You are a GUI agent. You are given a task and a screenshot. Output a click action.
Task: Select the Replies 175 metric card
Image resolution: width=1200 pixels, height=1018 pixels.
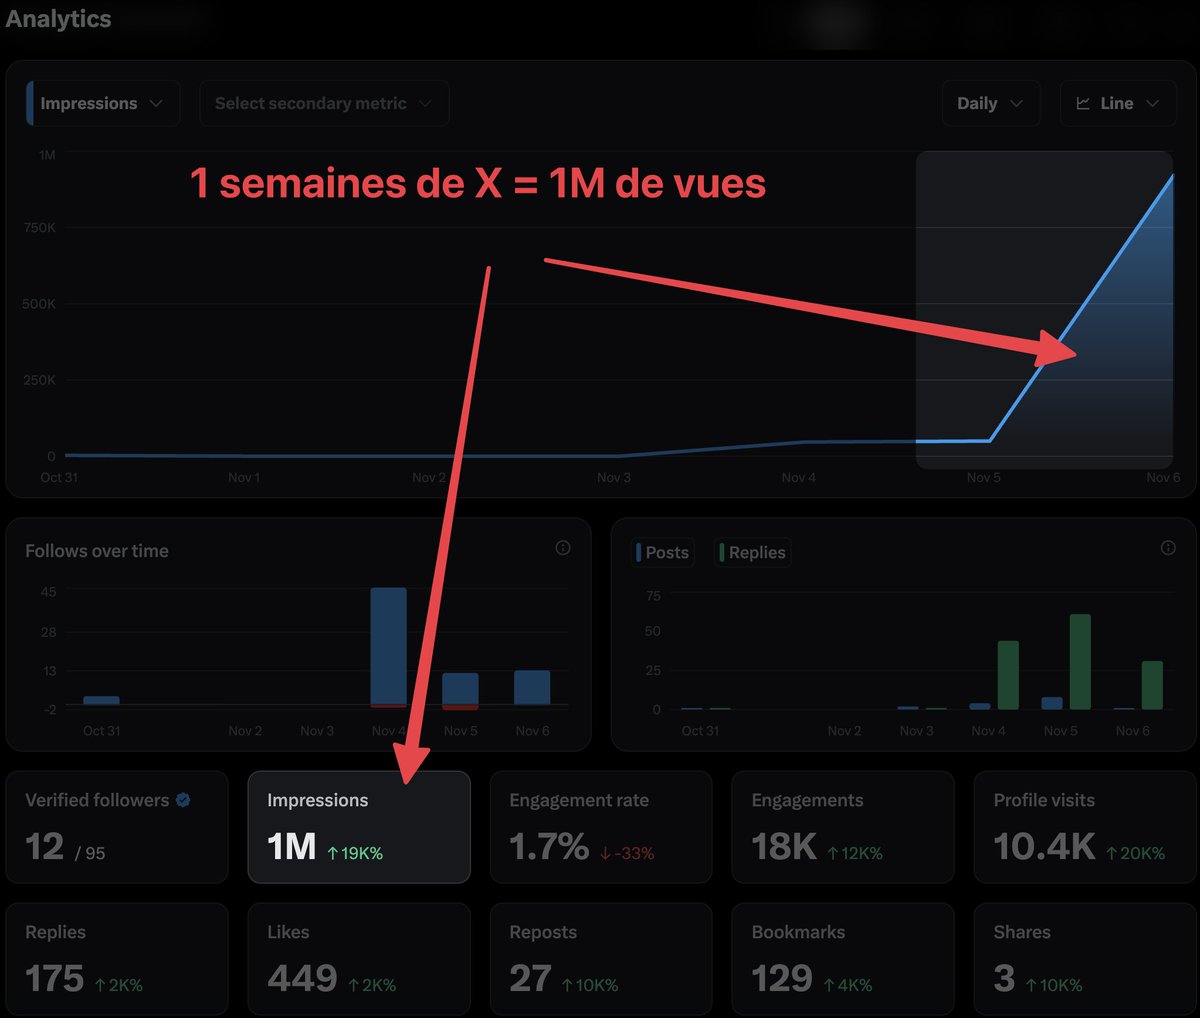117,959
